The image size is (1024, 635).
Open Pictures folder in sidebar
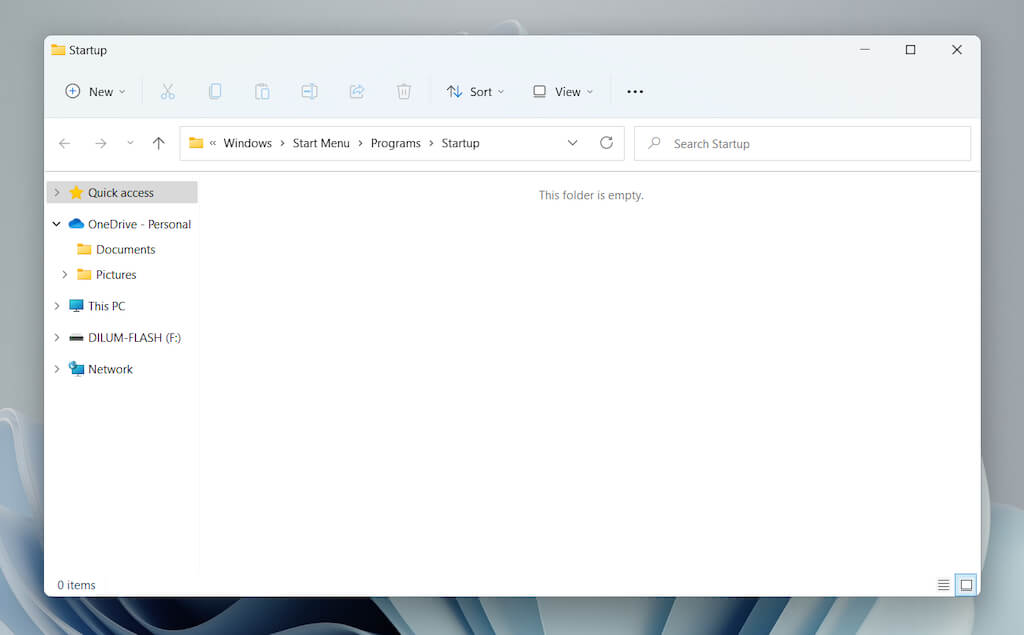point(106,274)
